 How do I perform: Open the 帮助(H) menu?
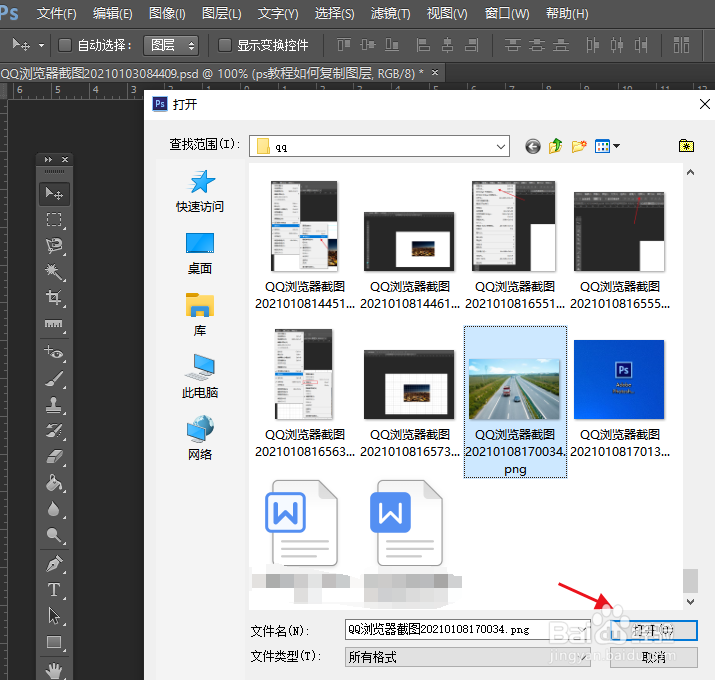(567, 14)
